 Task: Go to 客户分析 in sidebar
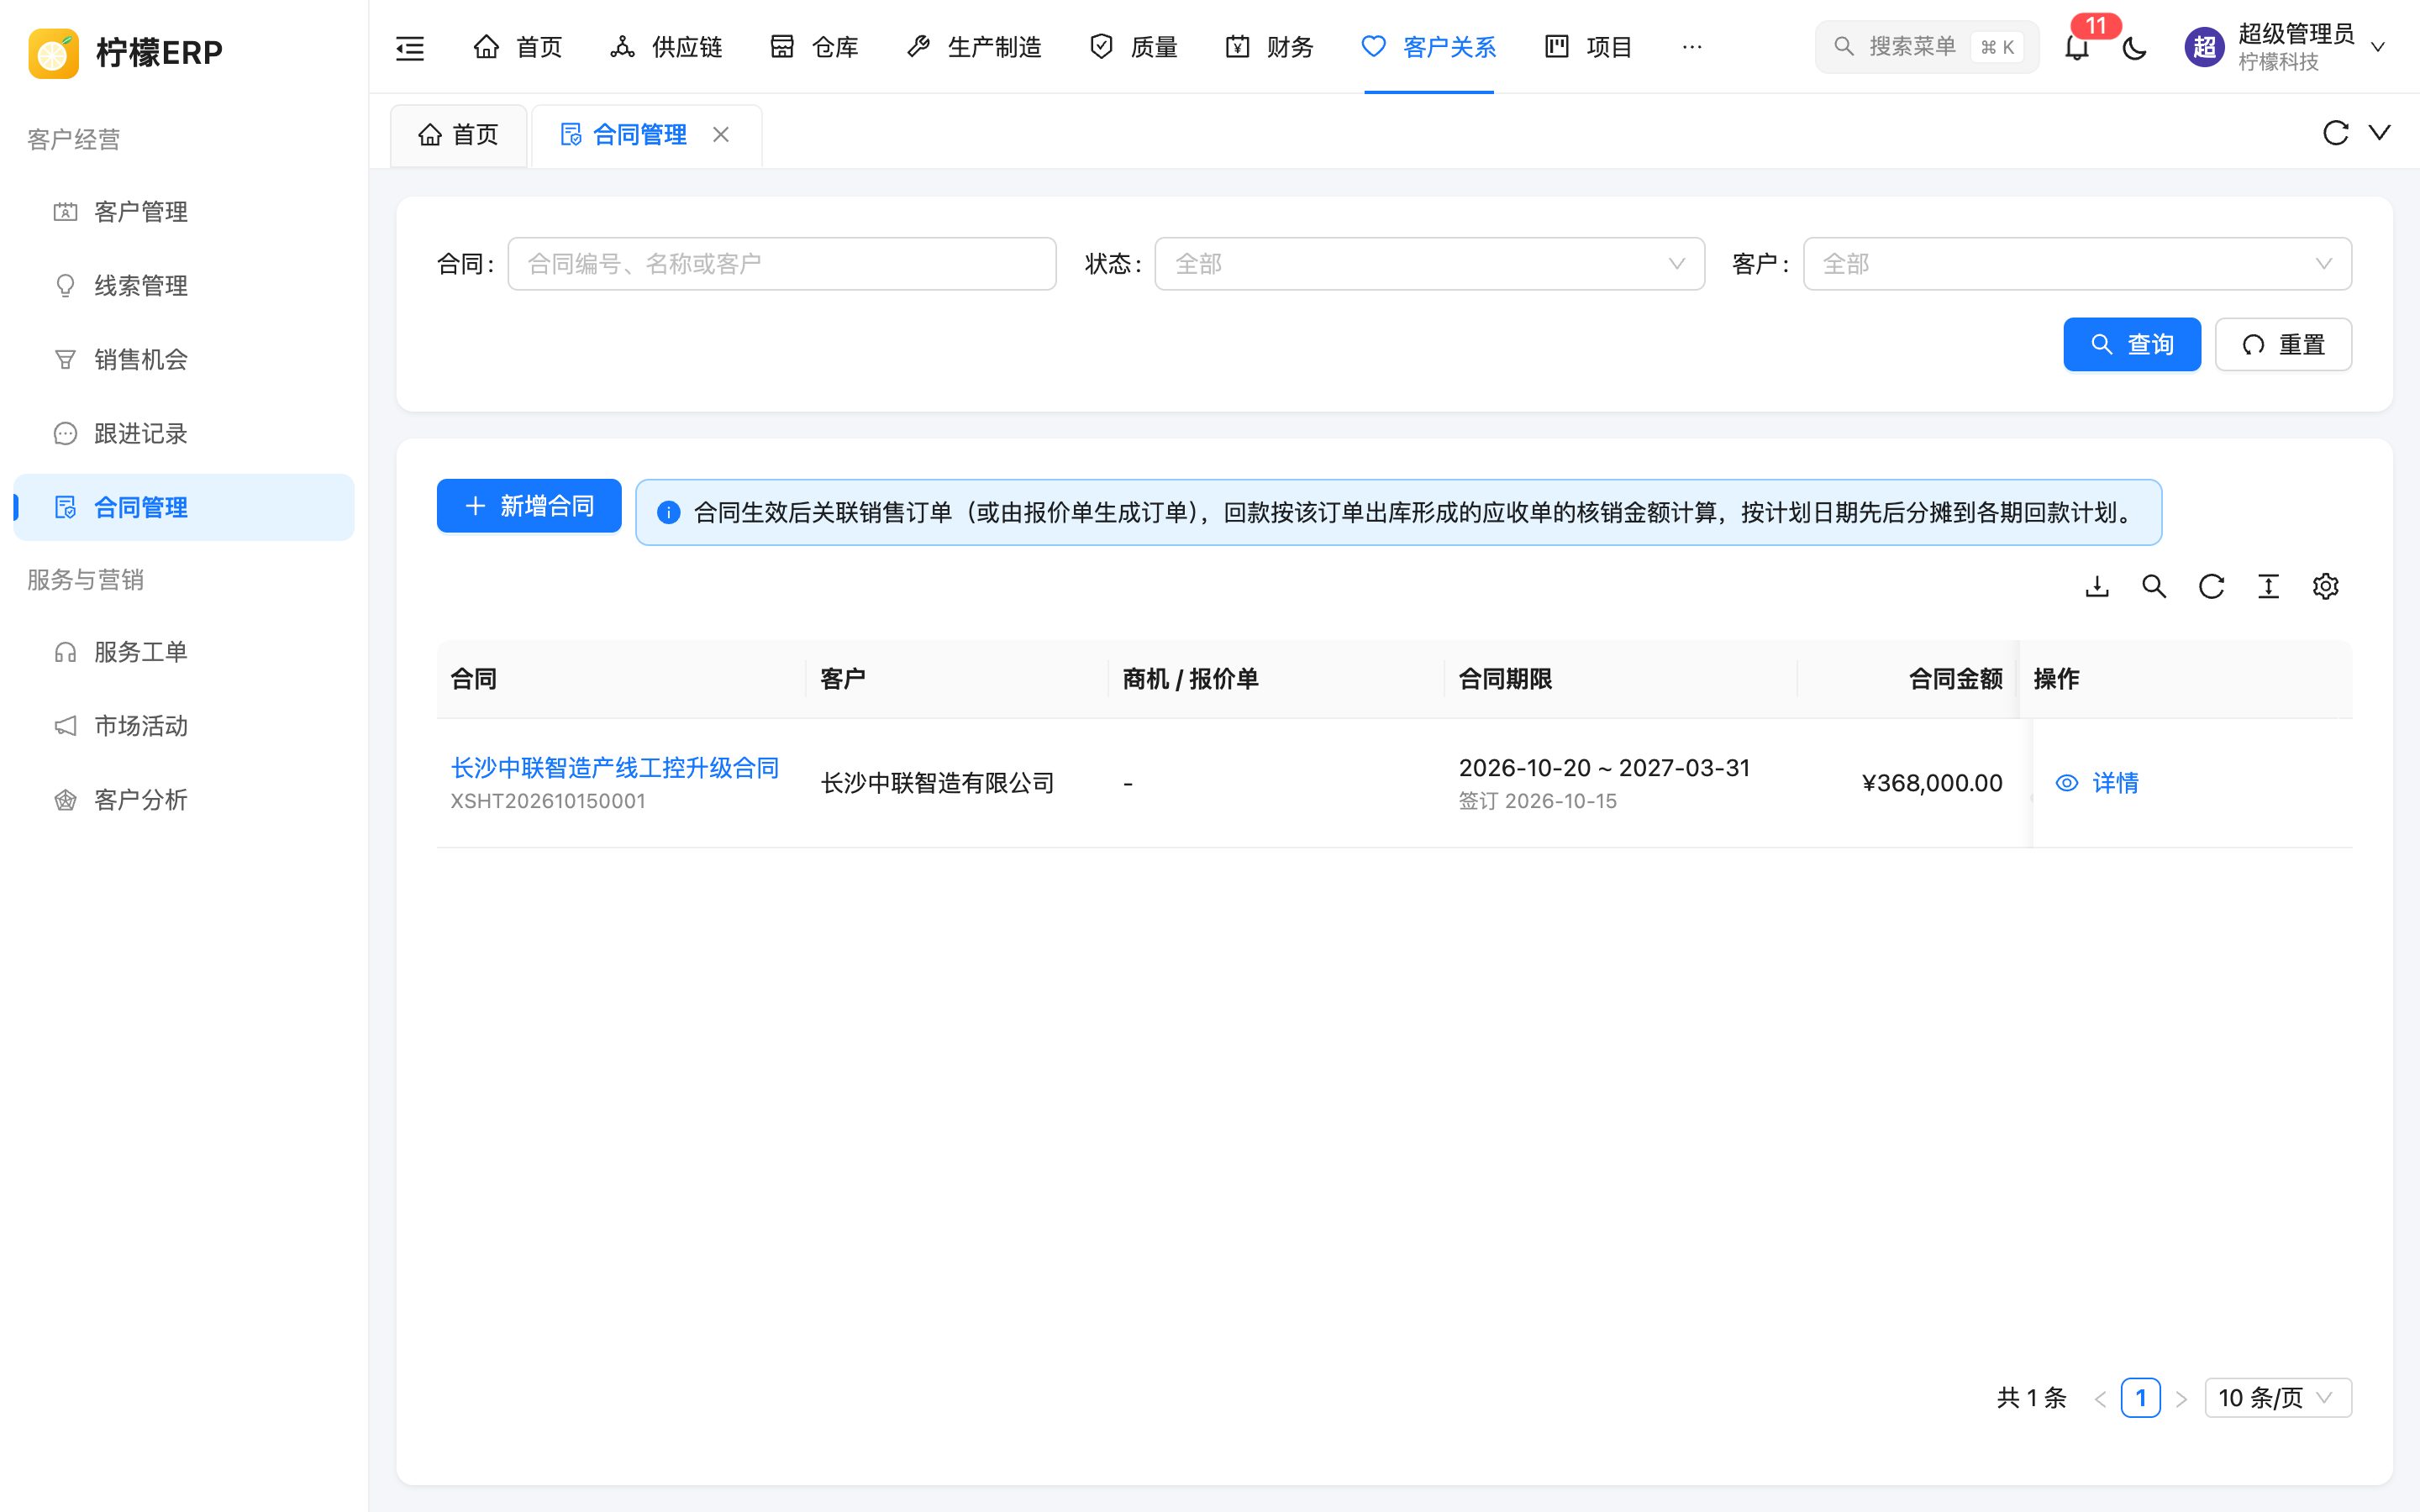pos(184,800)
